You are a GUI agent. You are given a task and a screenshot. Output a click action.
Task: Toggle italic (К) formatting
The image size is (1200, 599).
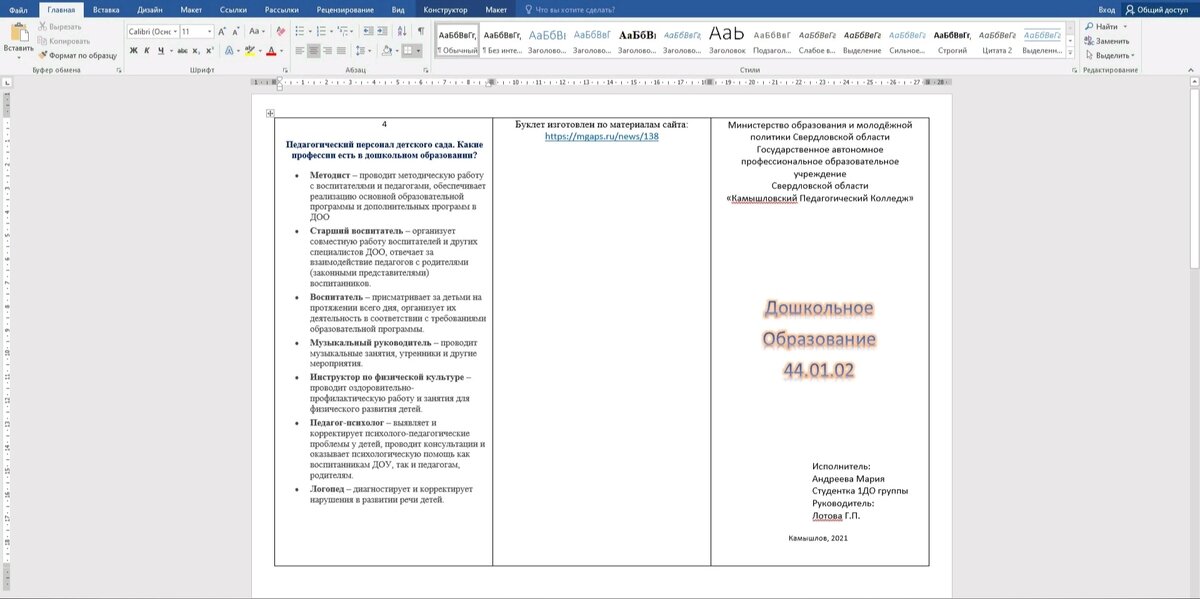click(147, 51)
